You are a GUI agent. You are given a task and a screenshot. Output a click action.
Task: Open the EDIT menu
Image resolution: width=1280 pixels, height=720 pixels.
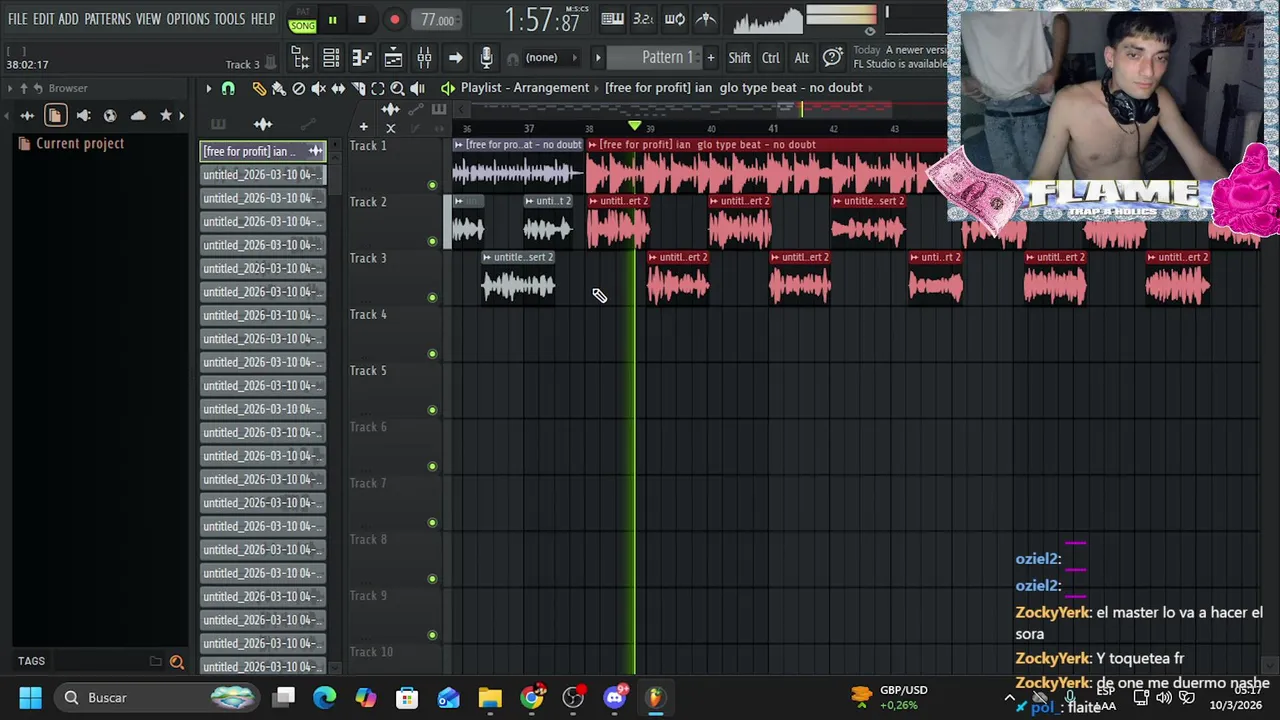(x=43, y=19)
